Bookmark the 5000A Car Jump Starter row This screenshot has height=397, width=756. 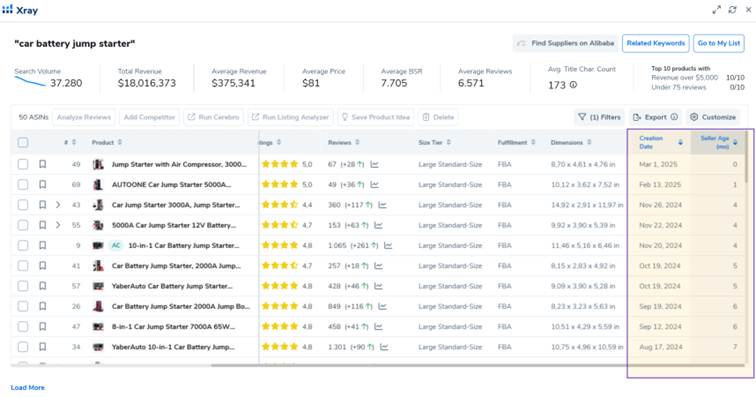click(x=42, y=225)
